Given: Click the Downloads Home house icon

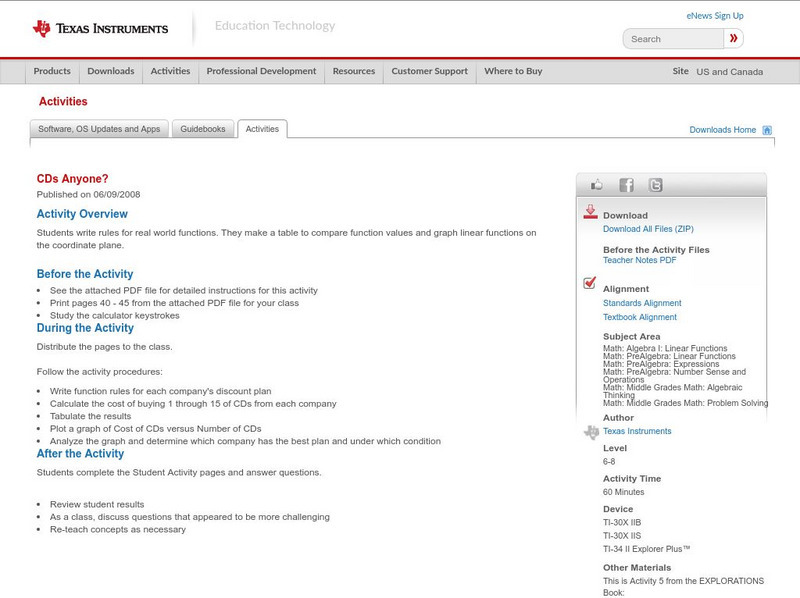Looking at the screenshot, I should 767,130.
